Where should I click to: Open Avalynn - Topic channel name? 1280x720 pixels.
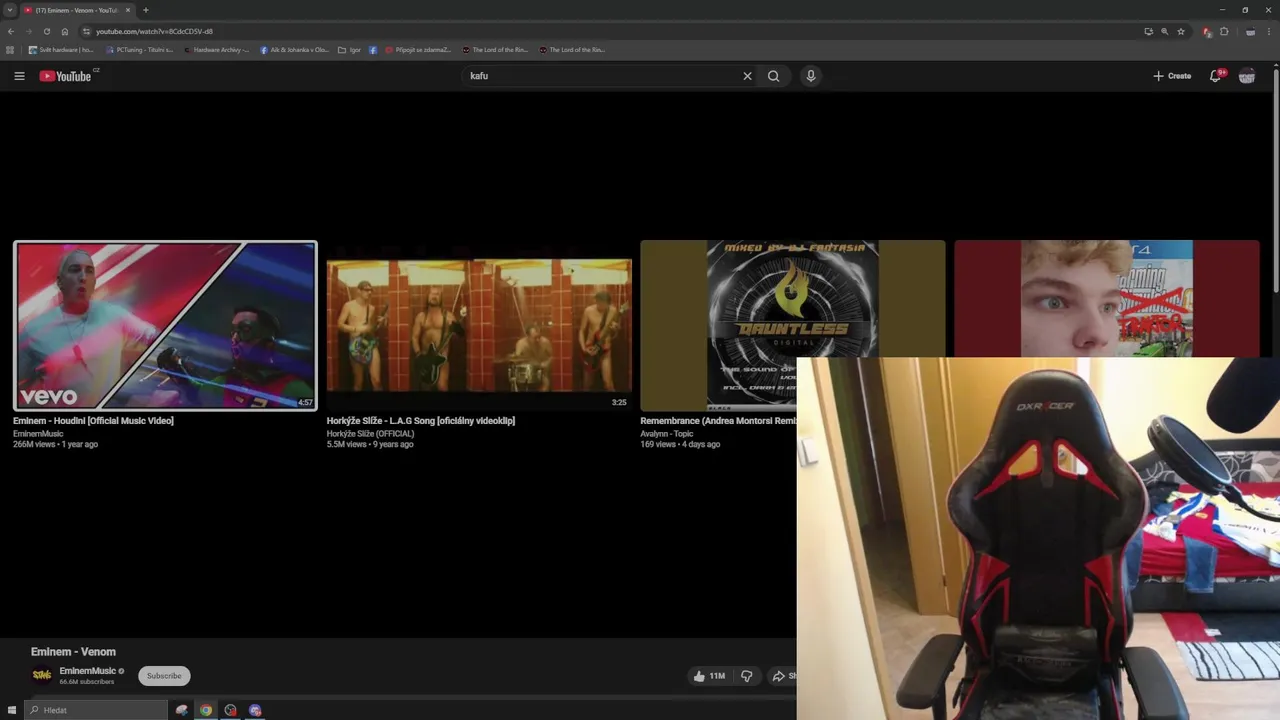[667, 434]
